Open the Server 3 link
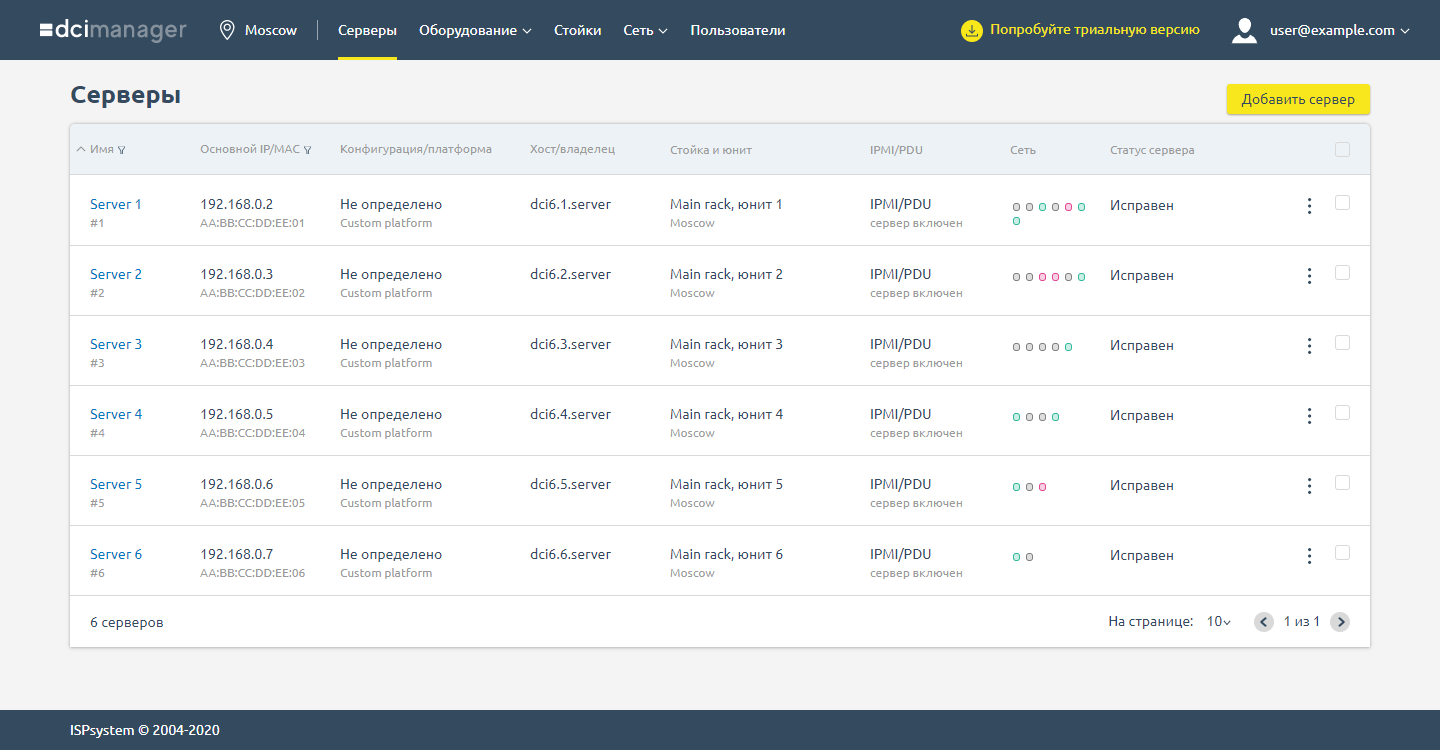1440x750 pixels. point(116,344)
